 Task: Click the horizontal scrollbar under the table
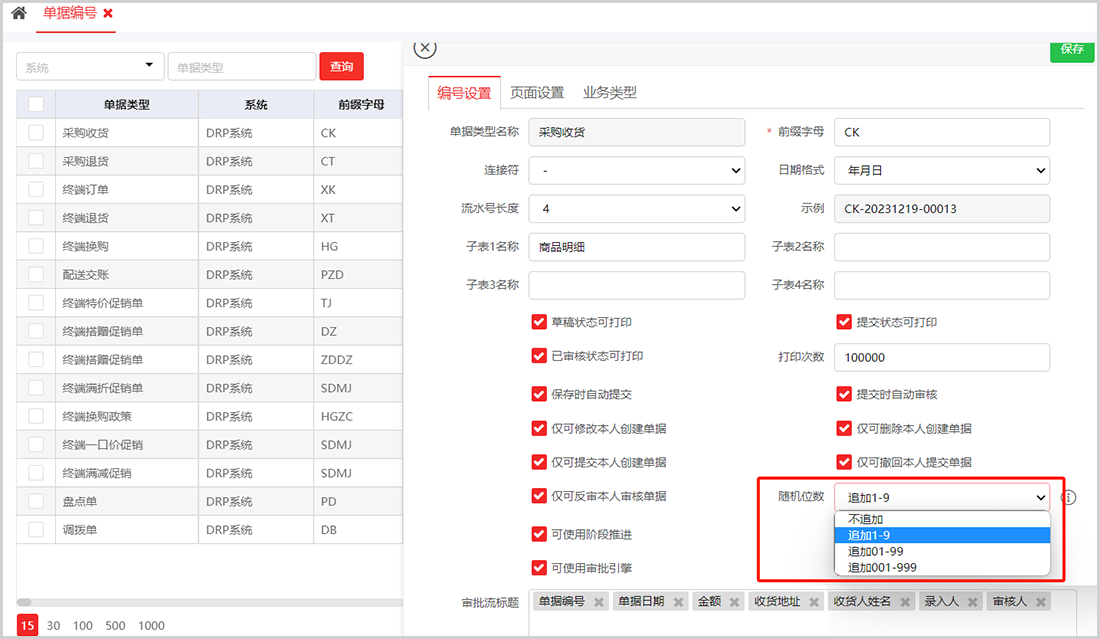200,601
